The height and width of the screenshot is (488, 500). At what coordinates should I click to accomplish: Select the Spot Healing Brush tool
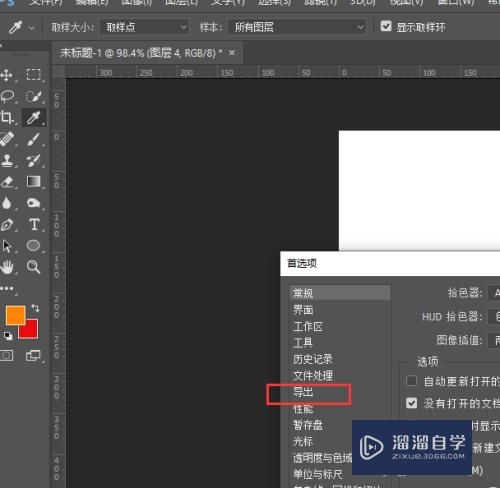pyautogui.click(x=7, y=139)
